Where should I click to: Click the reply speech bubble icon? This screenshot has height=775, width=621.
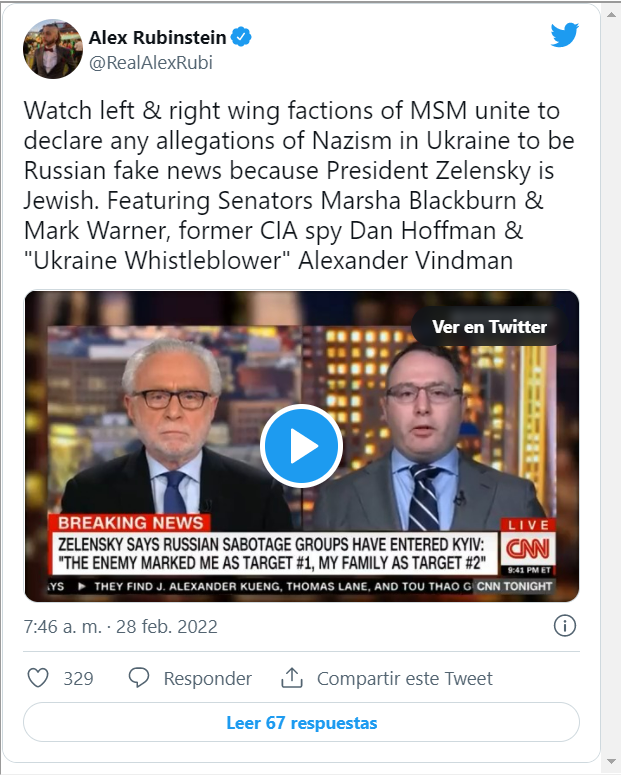point(140,678)
